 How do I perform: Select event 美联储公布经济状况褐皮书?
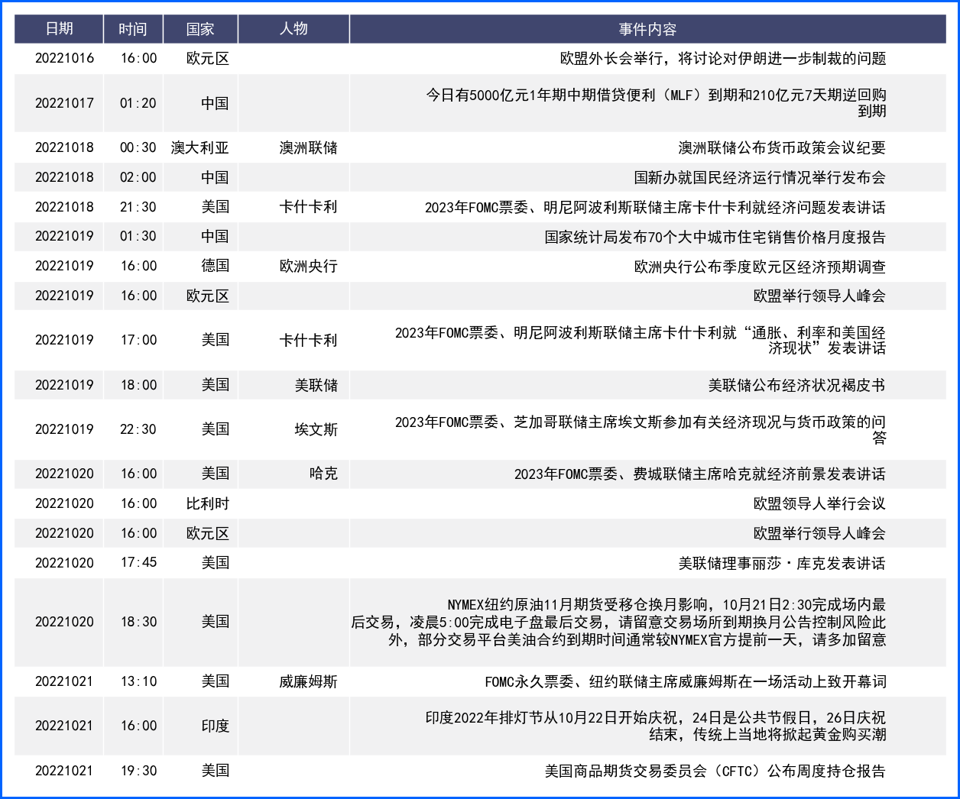pos(797,385)
